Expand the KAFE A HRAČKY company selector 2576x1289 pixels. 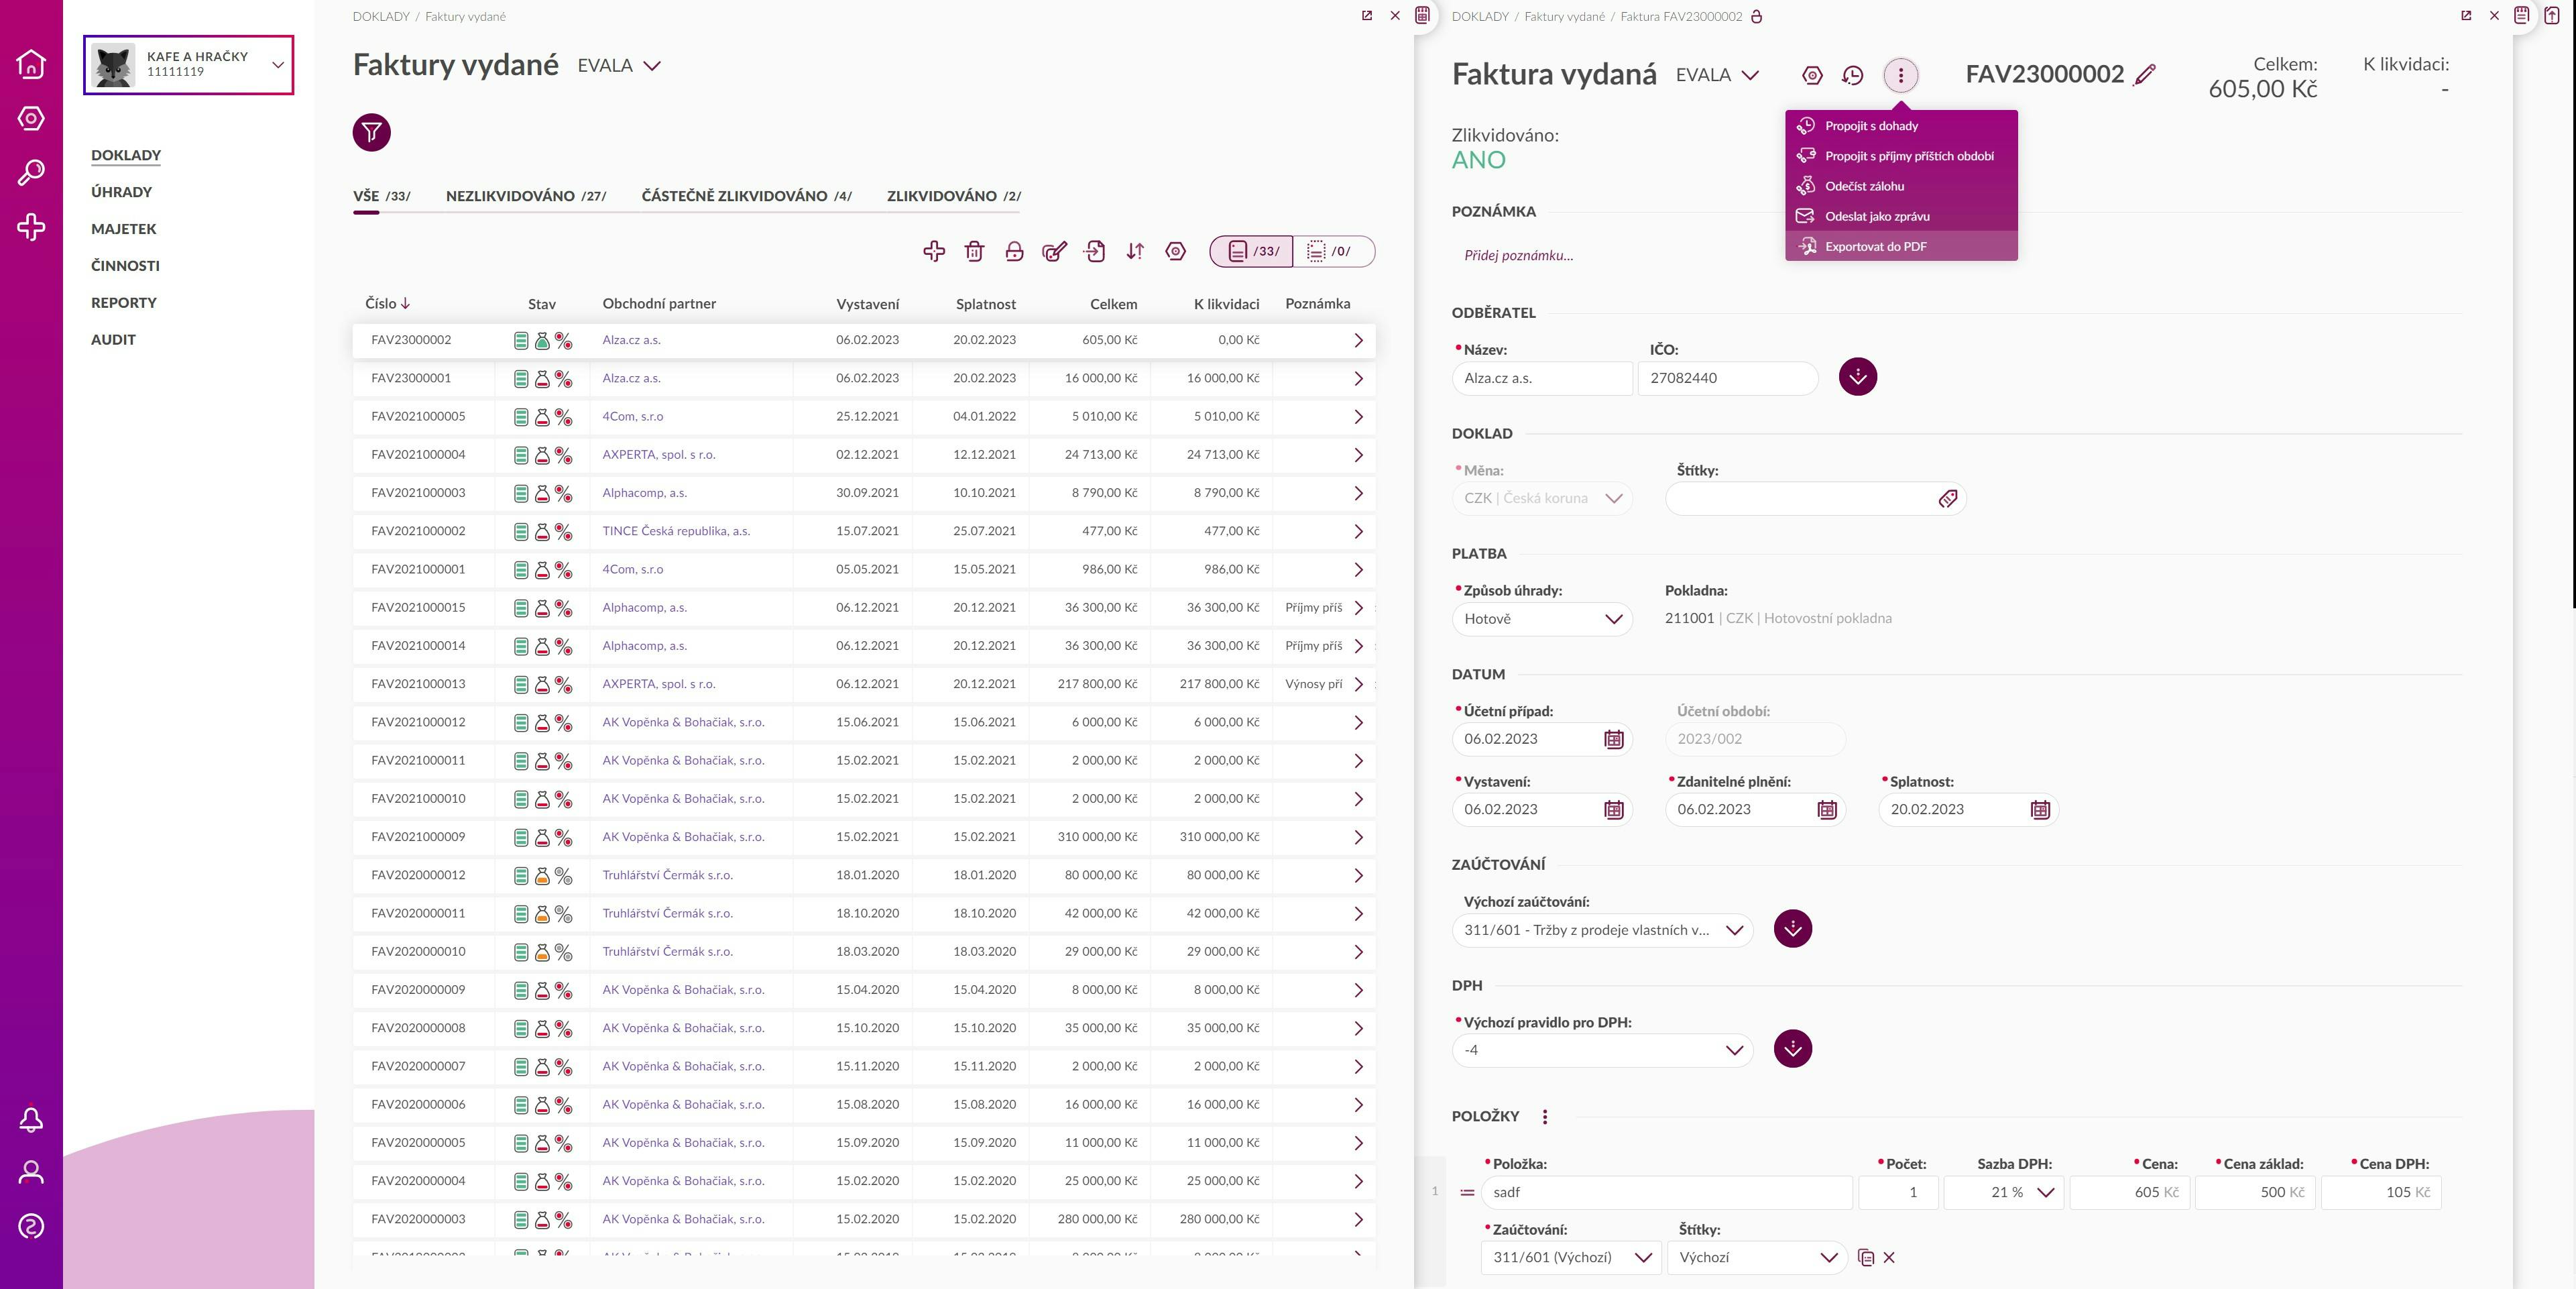point(188,65)
